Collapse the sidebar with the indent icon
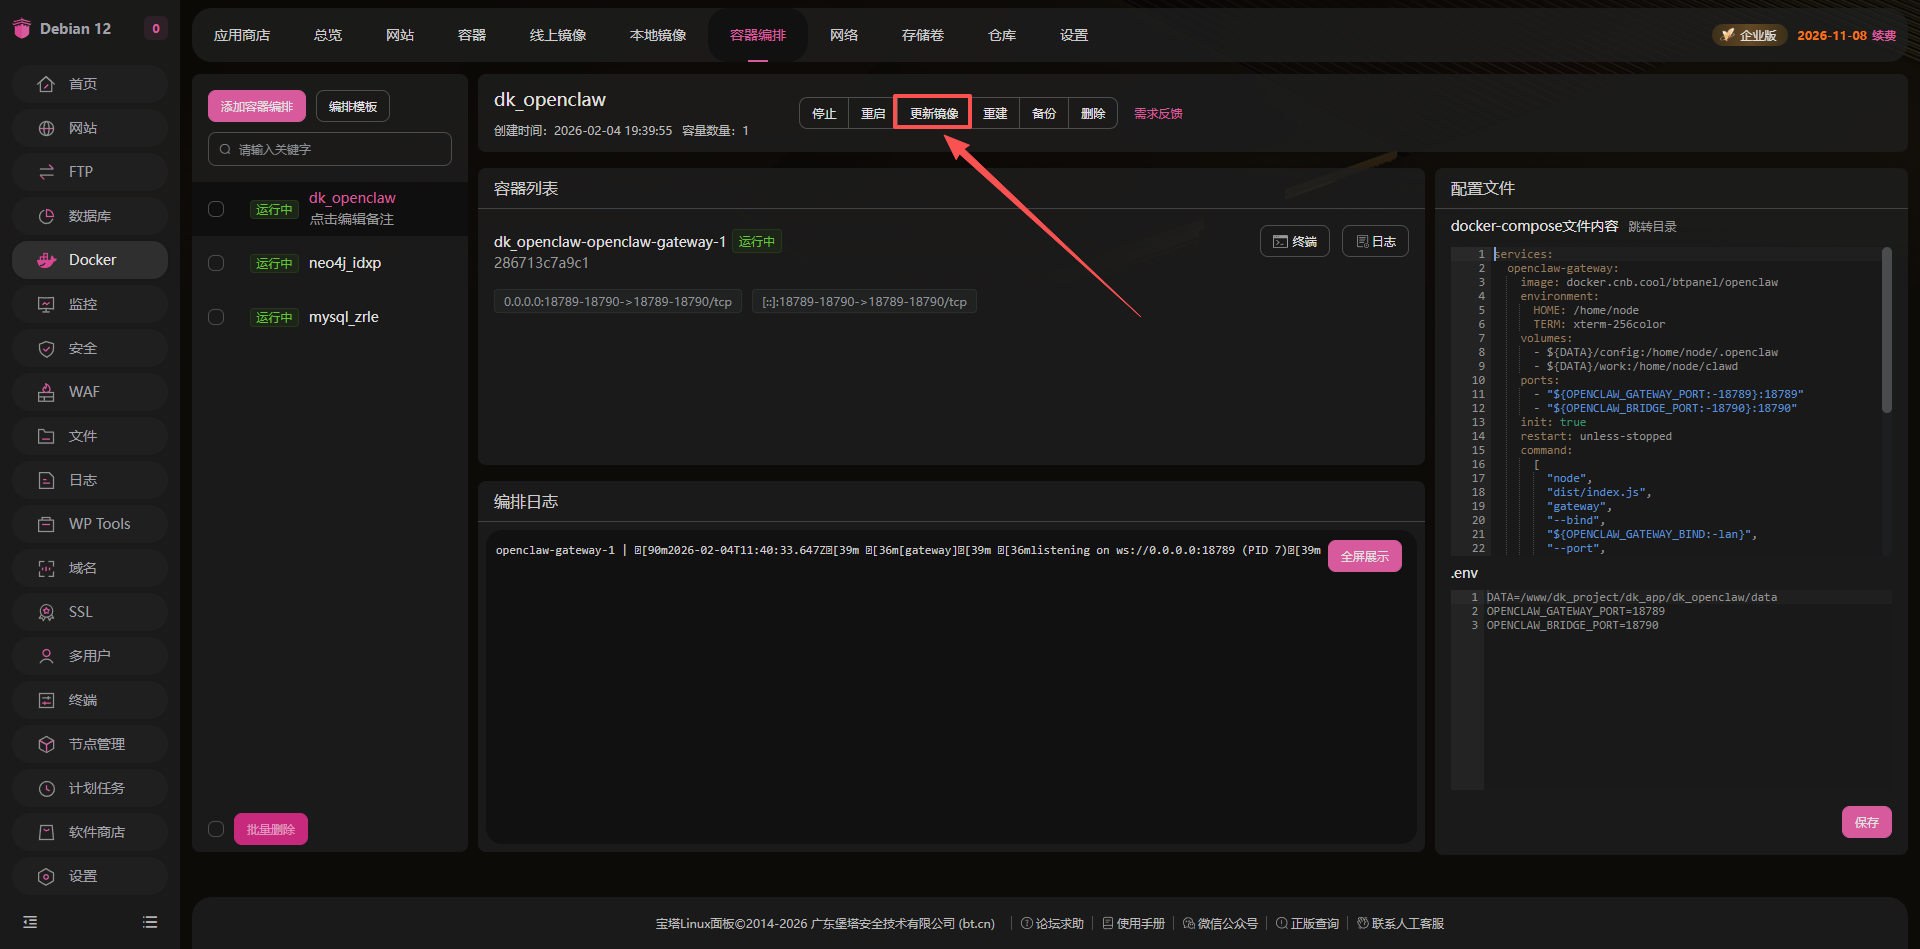 click(29, 921)
